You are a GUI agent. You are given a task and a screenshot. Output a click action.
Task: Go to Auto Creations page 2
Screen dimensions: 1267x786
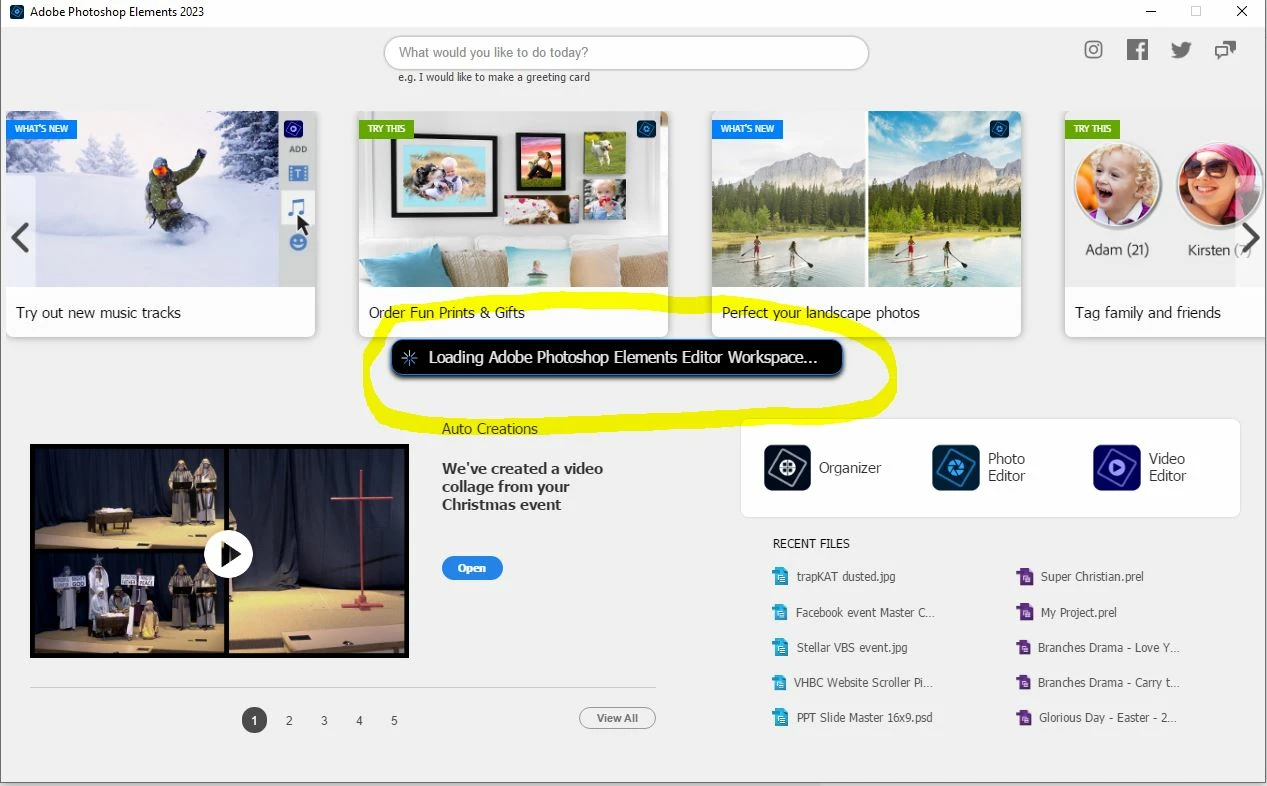(x=289, y=720)
